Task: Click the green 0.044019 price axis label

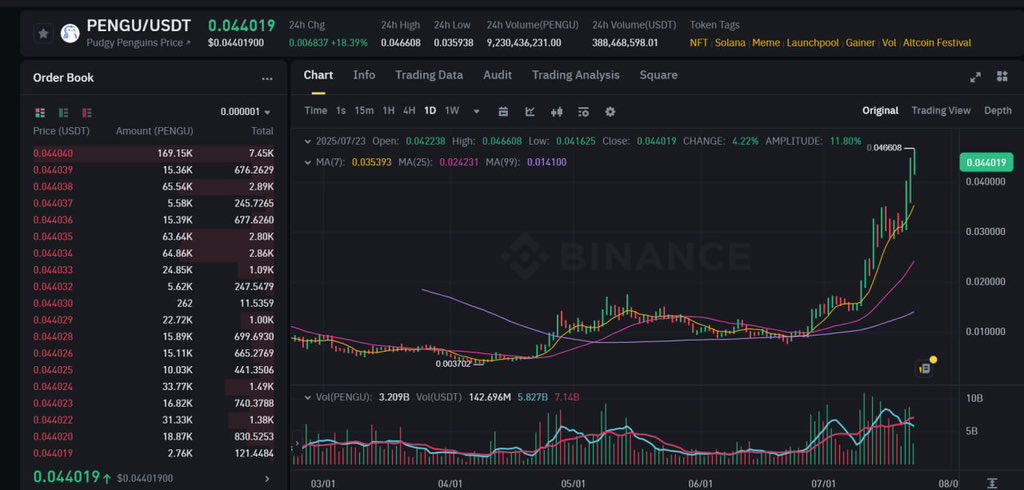Action: [x=986, y=163]
